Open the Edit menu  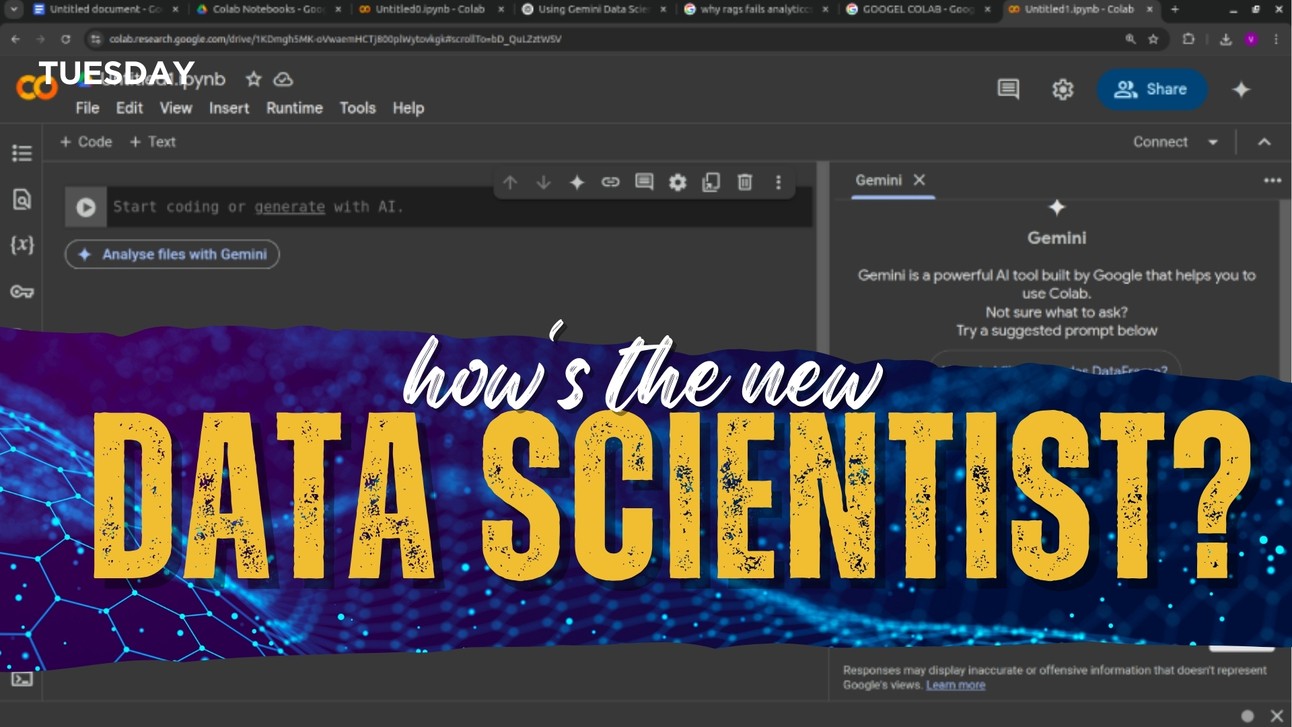(129, 108)
